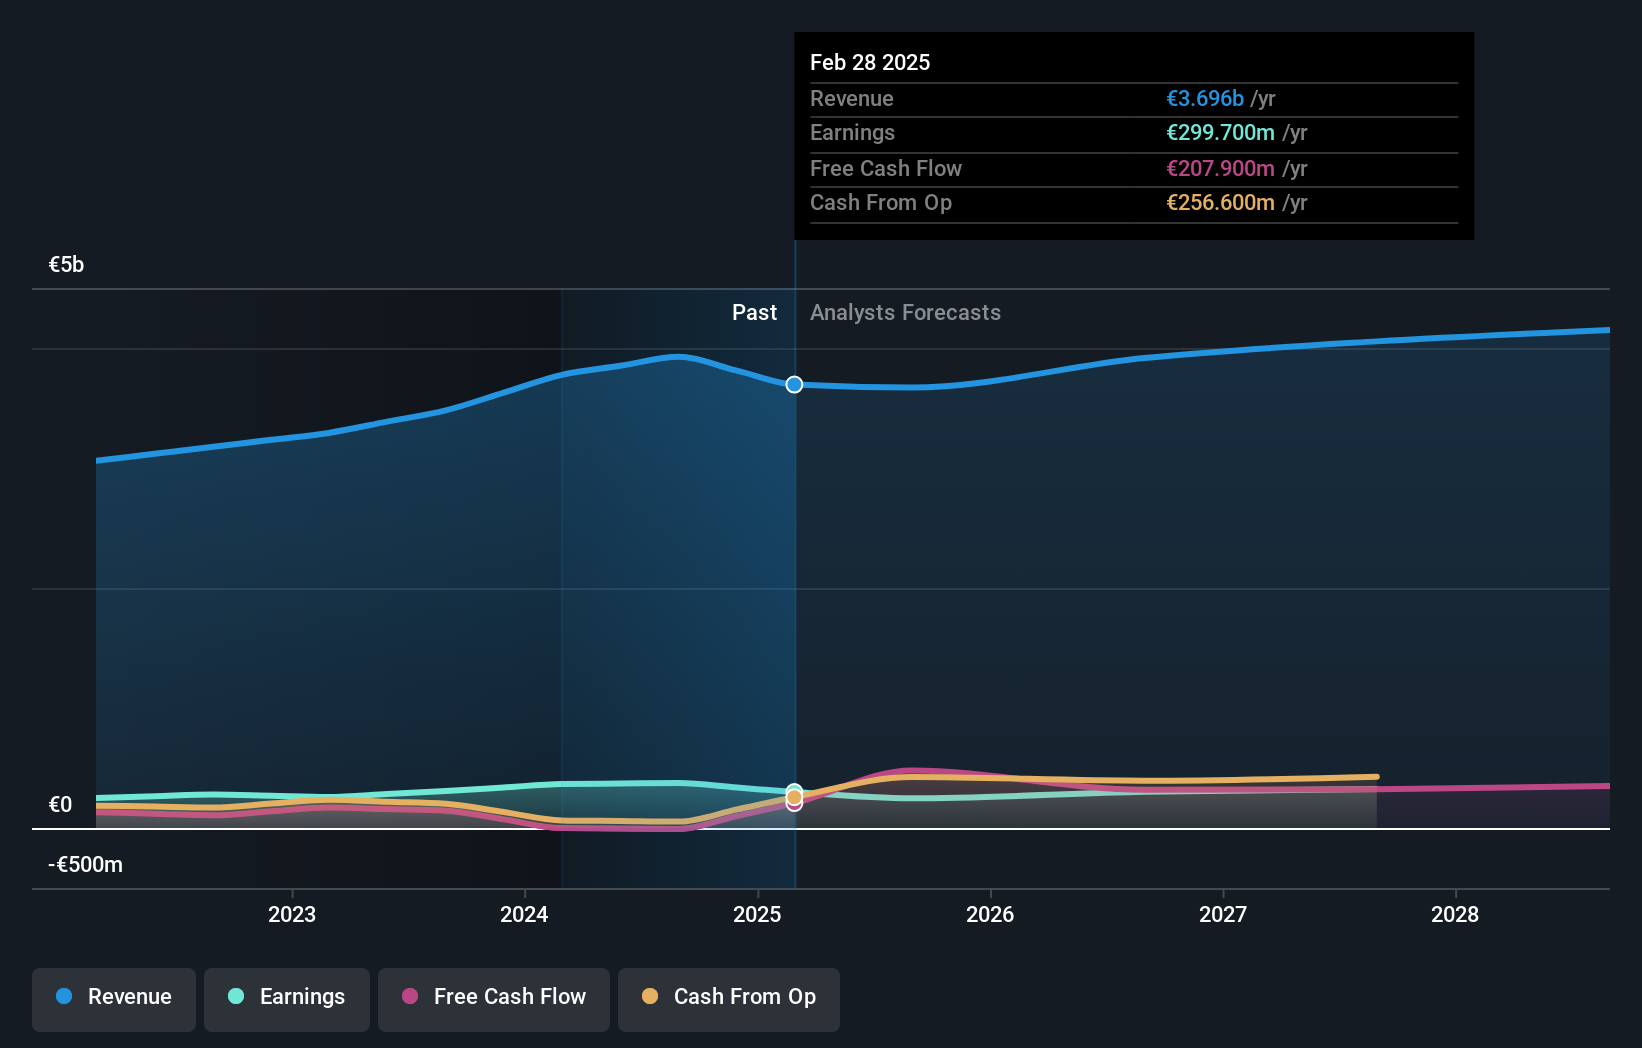
Task: Select the Earnings marker at the forecast divider
Action: [x=793, y=791]
